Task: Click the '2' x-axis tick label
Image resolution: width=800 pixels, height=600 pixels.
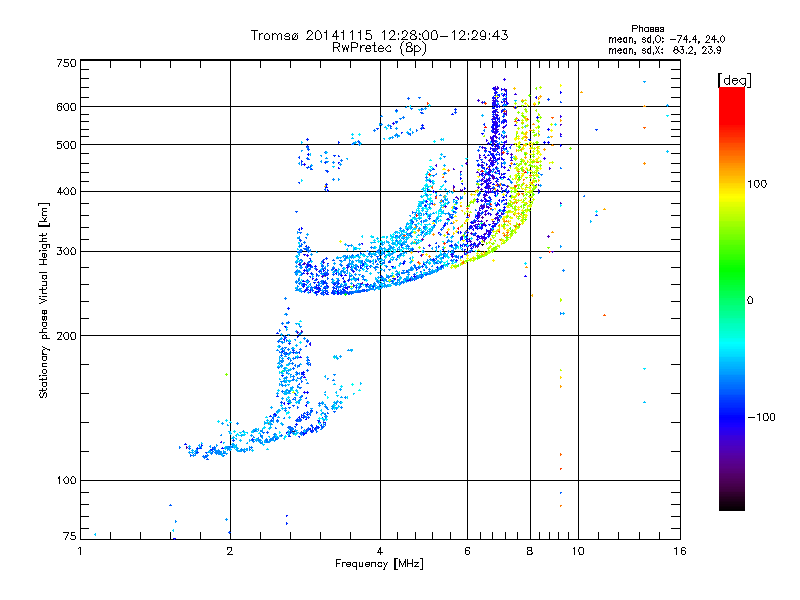Action: click(x=230, y=551)
